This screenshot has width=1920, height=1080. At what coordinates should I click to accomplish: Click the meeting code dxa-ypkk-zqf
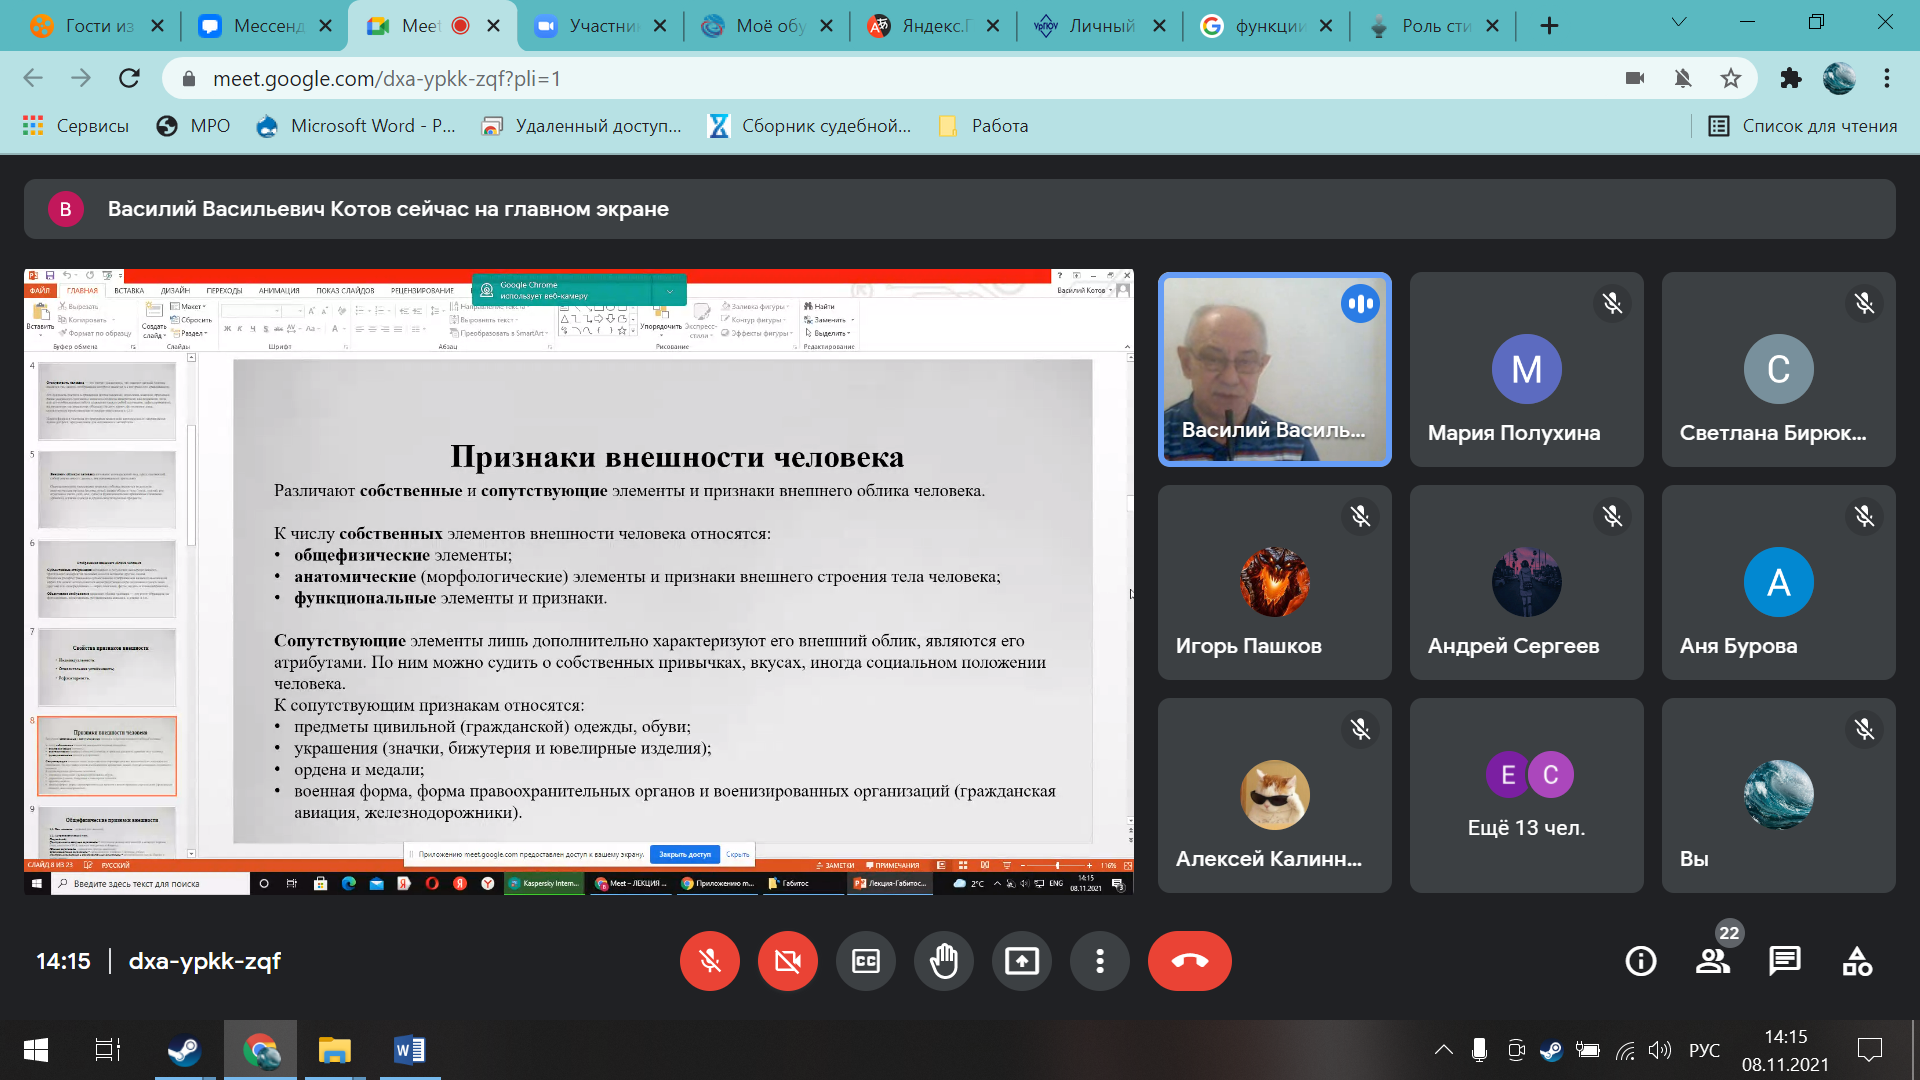click(x=204, y=961)
